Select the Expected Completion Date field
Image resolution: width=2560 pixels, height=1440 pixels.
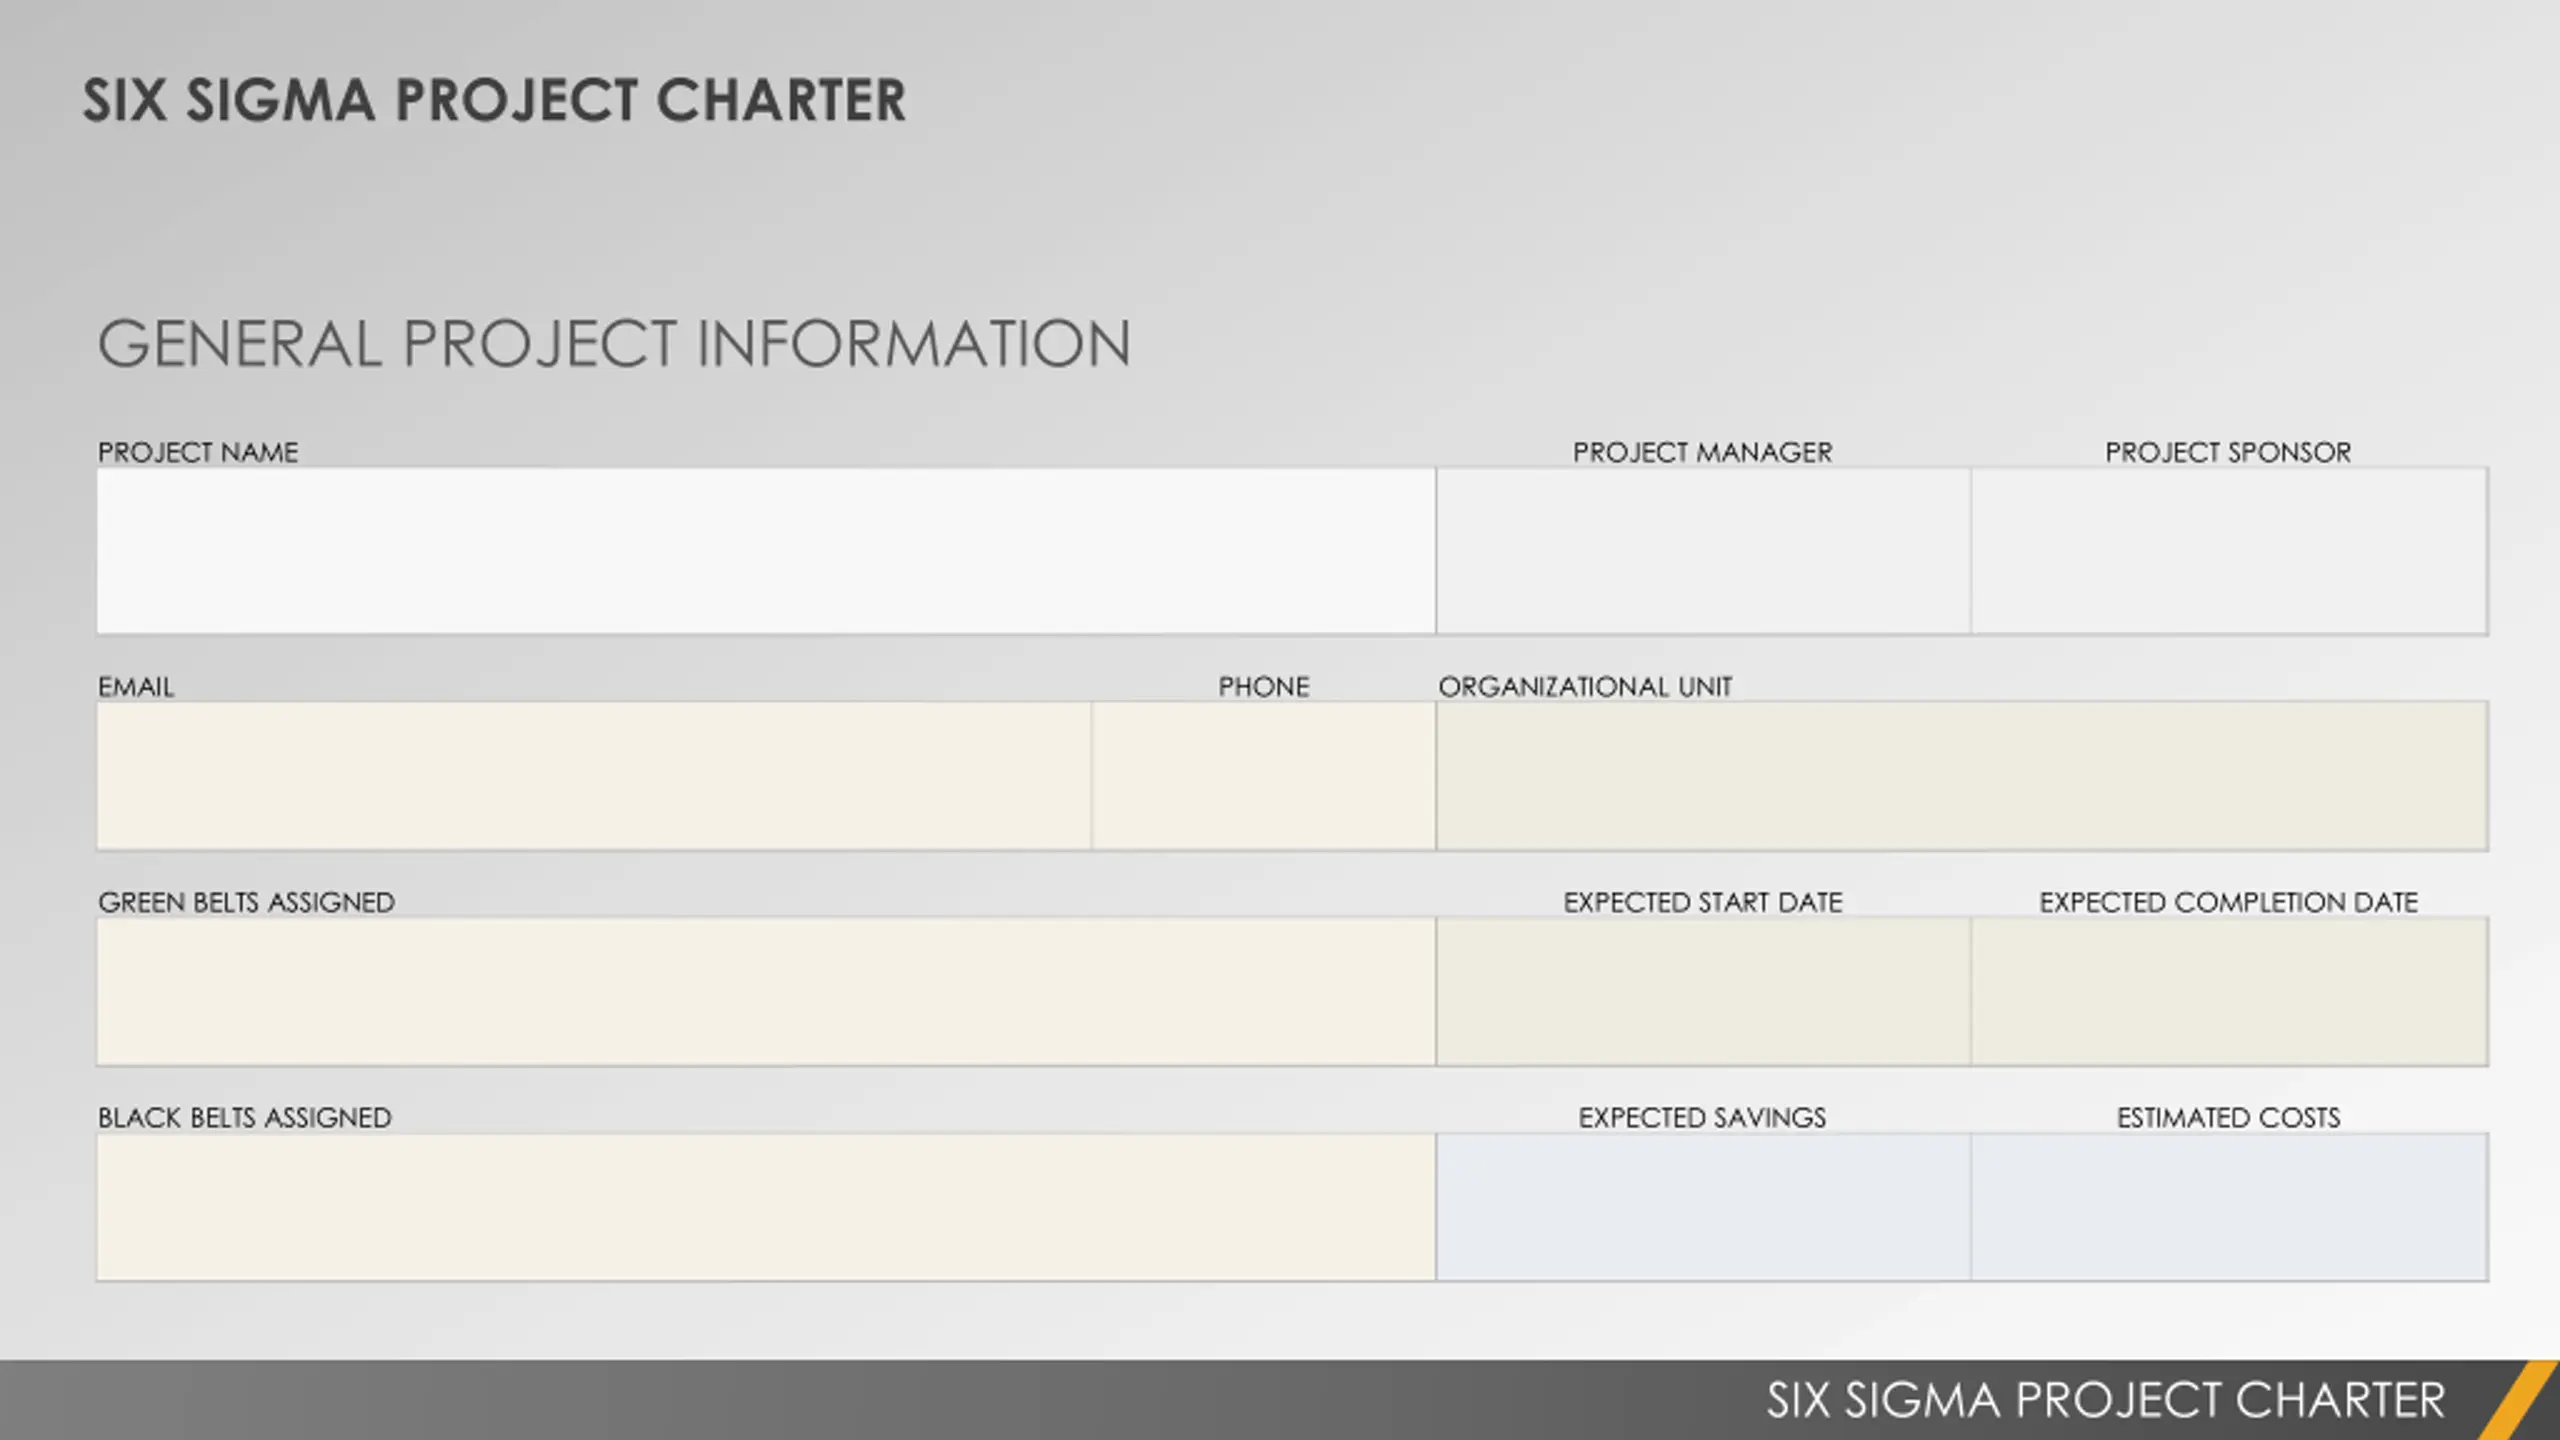point(2229,991)
